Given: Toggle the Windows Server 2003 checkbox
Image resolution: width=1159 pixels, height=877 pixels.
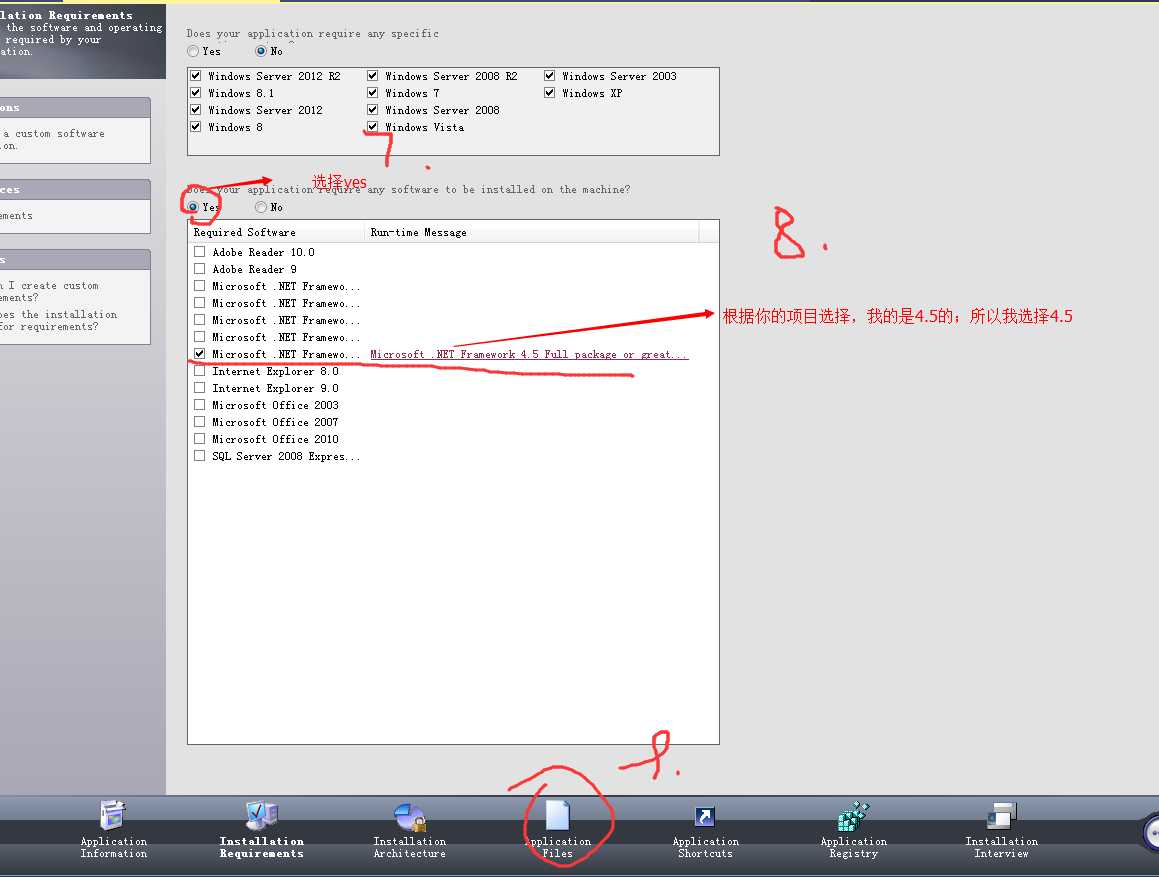Looking at the screenshot, I should tap(549, 75).
